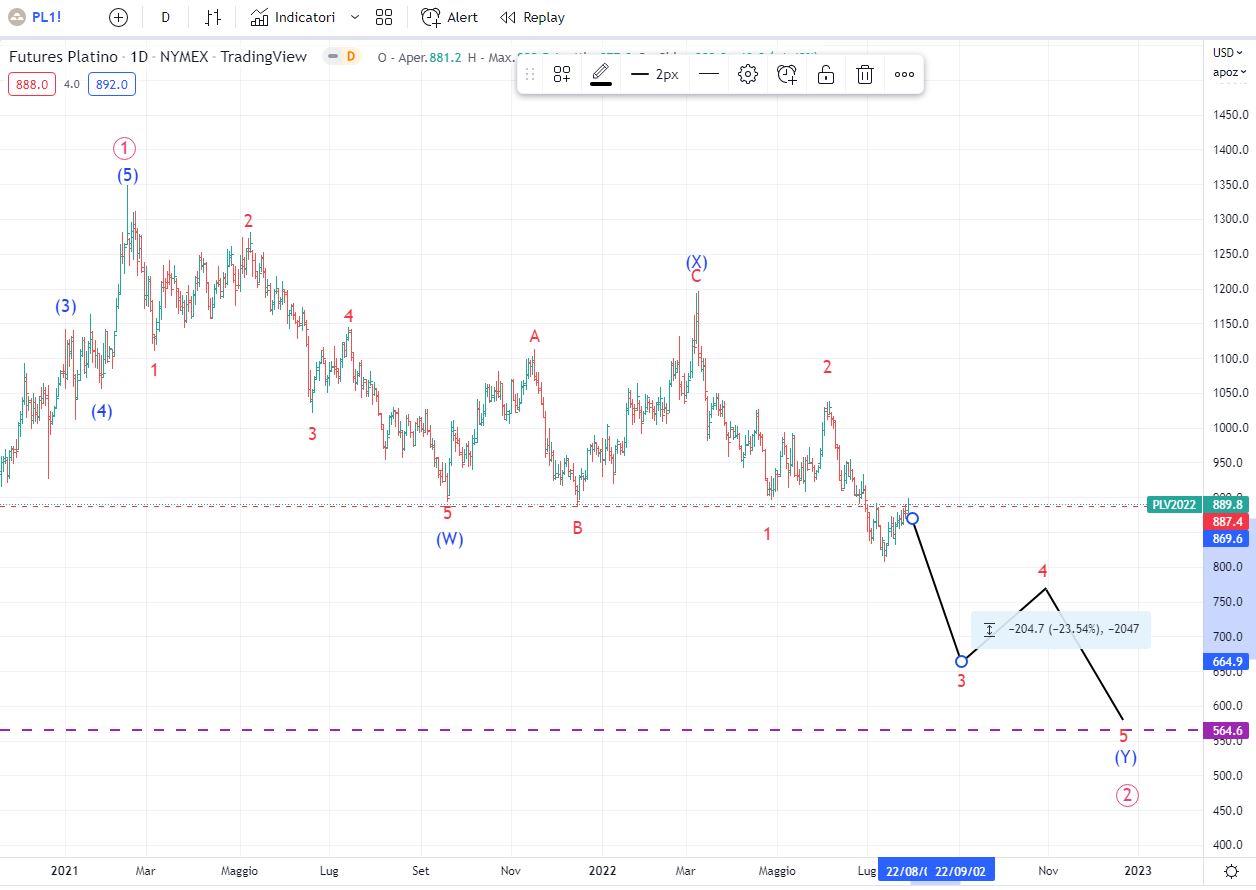Open the apoz unit dropdown
Viewport: 1256px width, 890px height.
point(1228,72)
